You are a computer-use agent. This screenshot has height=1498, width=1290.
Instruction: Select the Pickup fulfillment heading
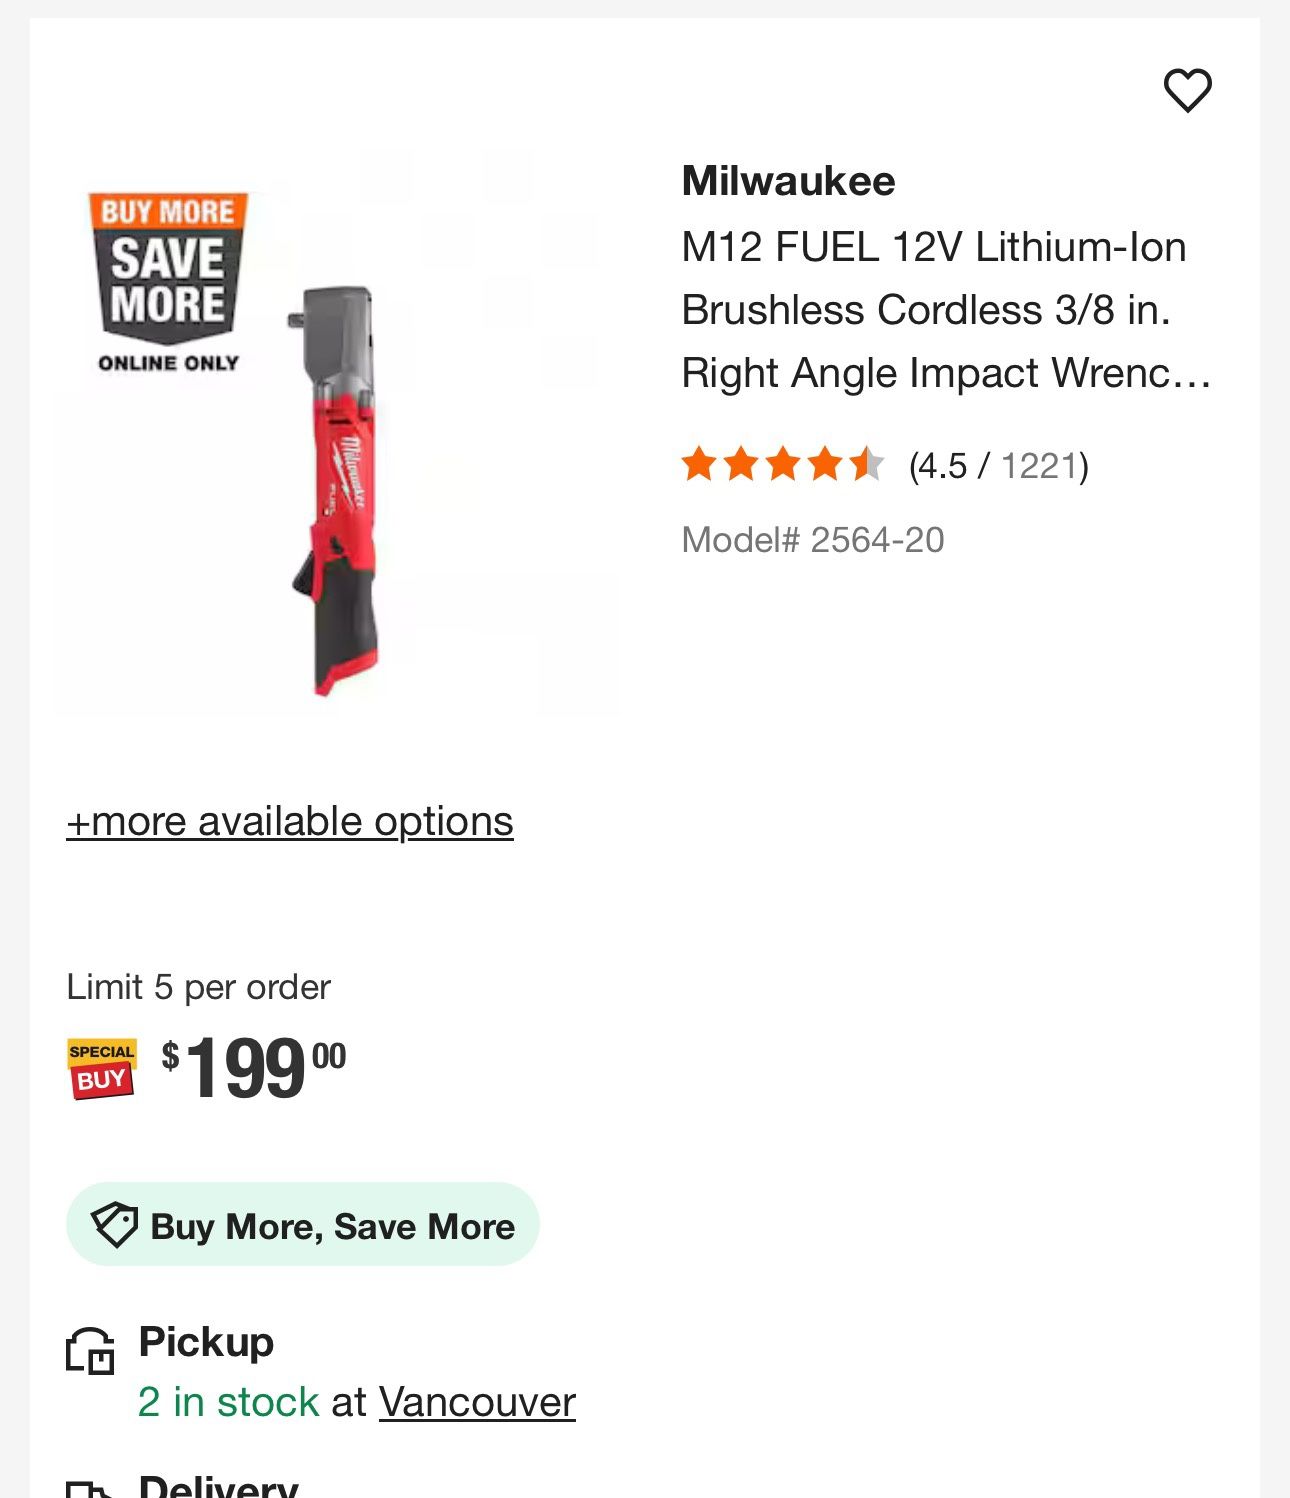tap(206, 1342)
